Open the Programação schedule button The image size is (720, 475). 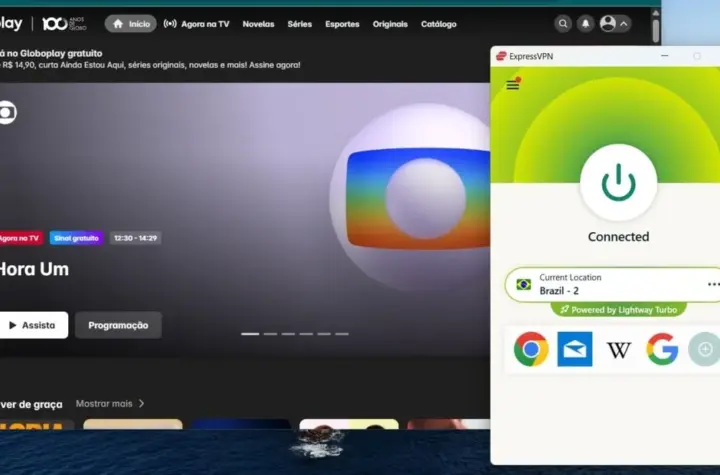[118, 325]
